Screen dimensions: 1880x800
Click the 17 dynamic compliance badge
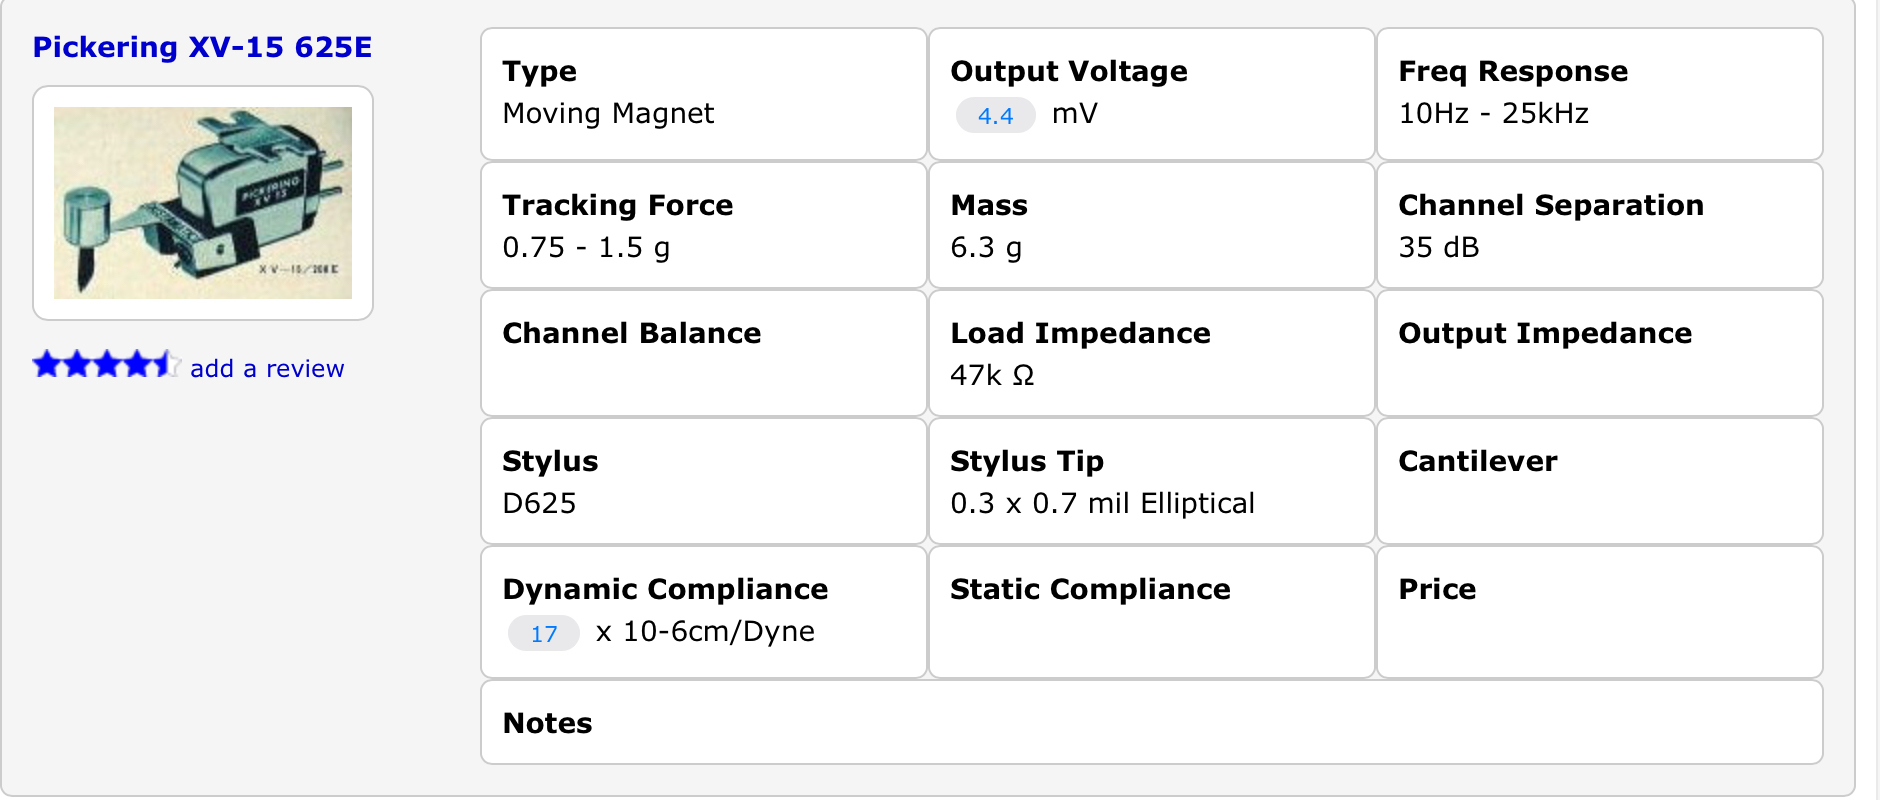pos(544,633)
